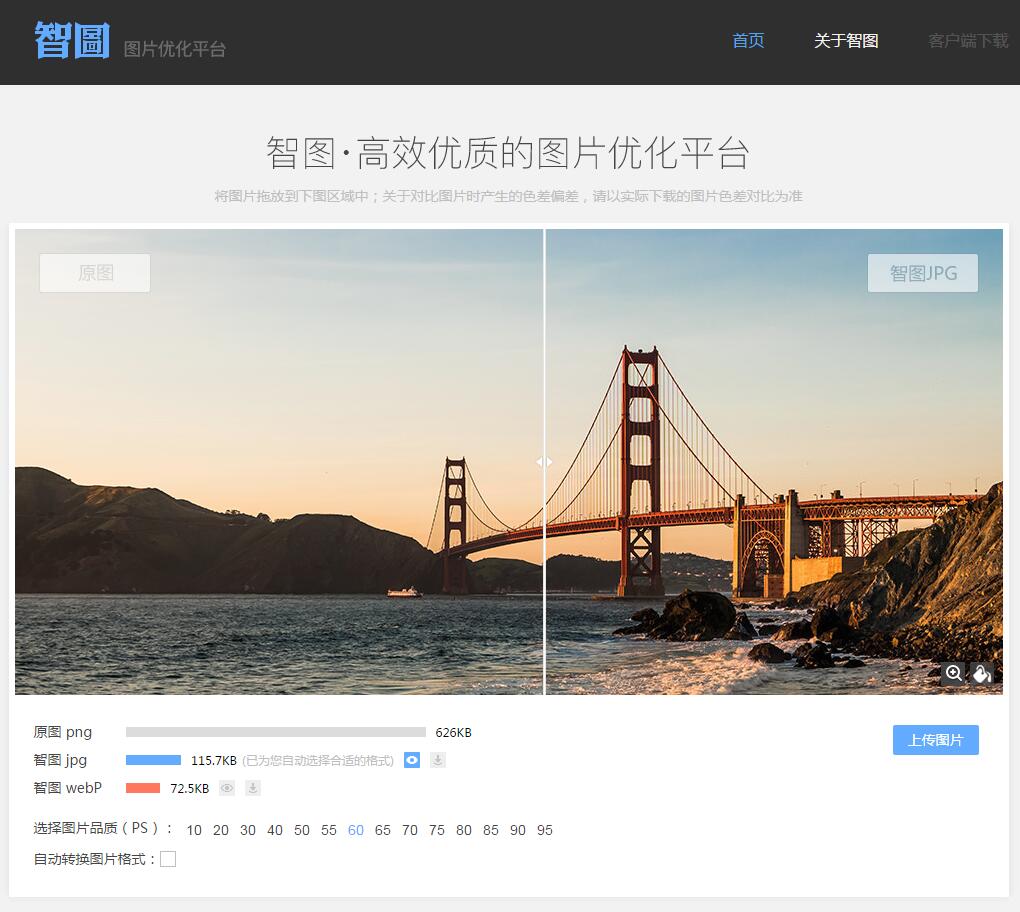Toggle preview eye for 智图 webP
1020x912 pixels.
click(x=227, y=788)
